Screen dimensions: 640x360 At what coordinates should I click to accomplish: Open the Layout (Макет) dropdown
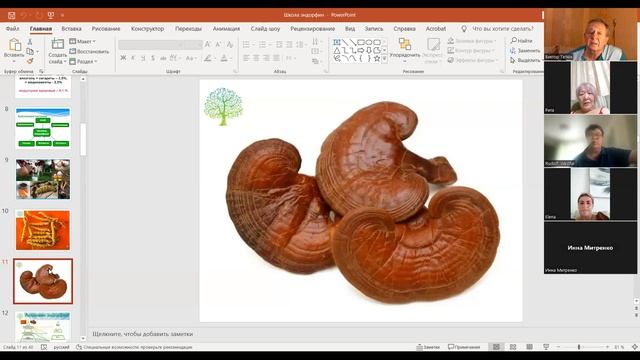(x=83, y=42)
